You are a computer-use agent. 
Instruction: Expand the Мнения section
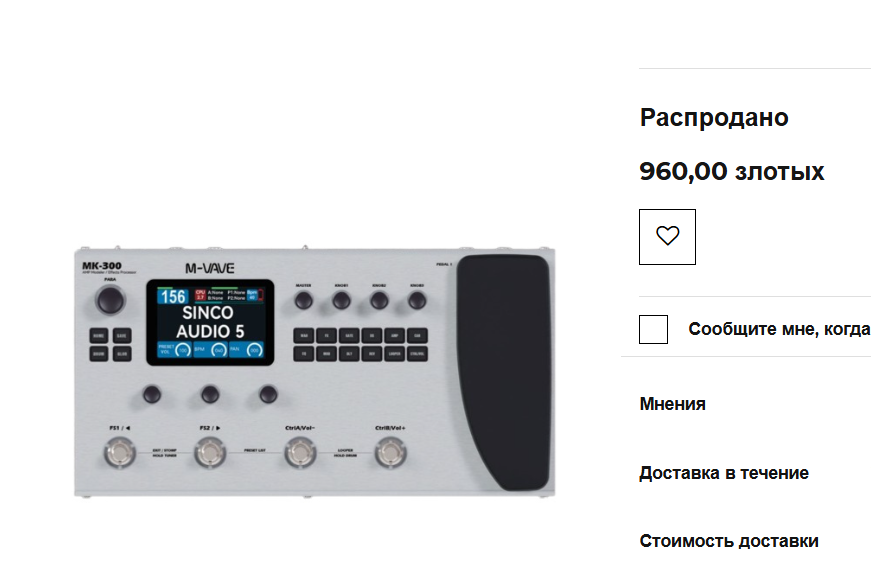[673, 404]
